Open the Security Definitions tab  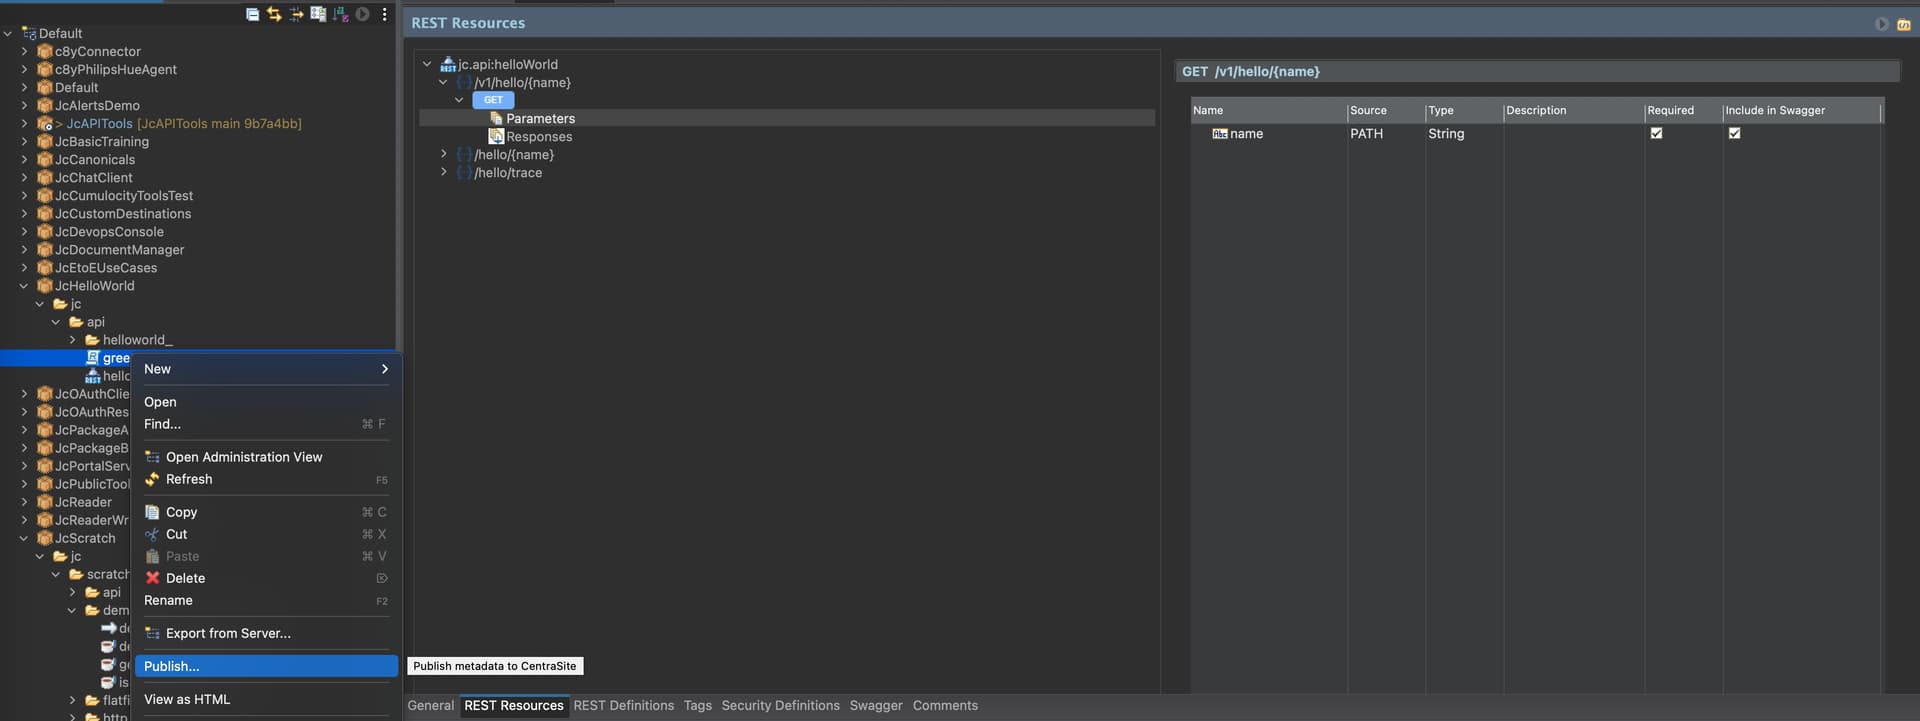(x=781, y=705)
